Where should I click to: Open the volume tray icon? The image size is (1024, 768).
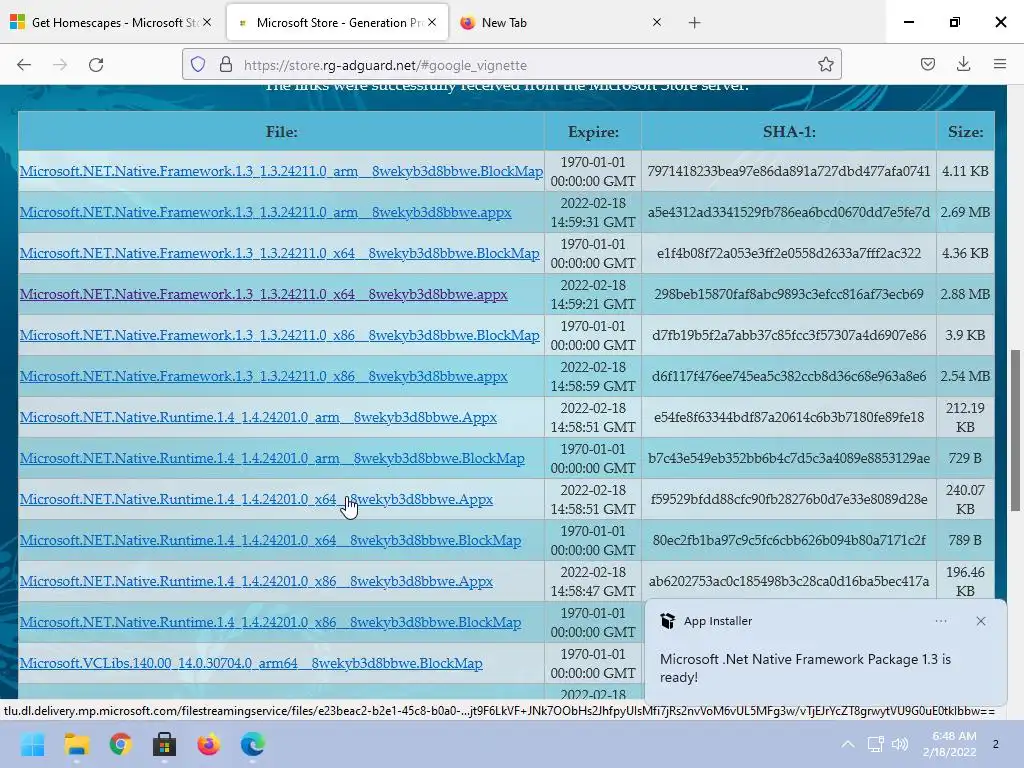point(900,744)
